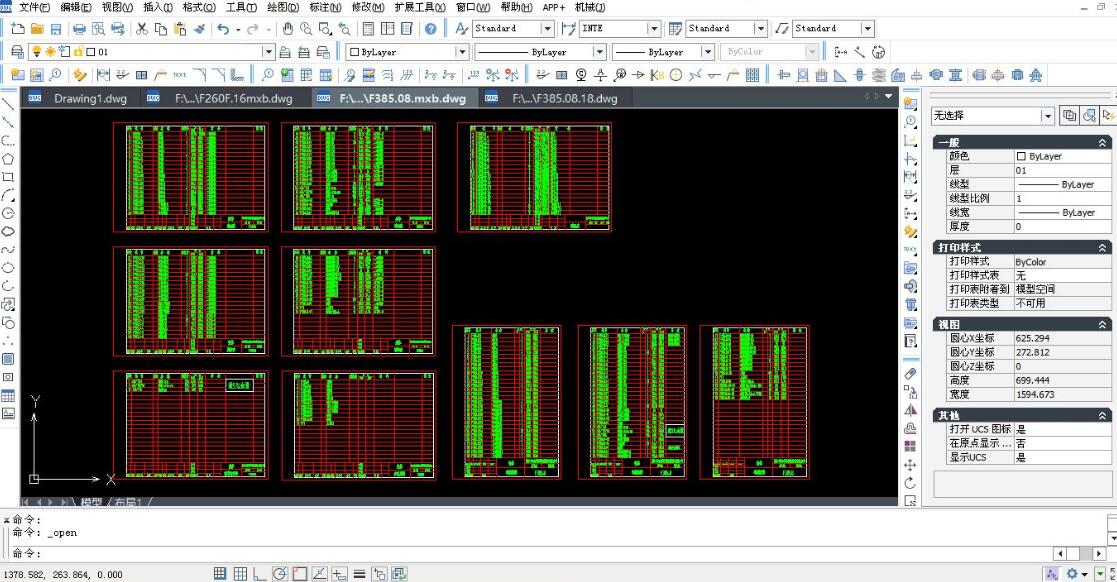Open the 标注(N) menu

(x=325, y=7)
